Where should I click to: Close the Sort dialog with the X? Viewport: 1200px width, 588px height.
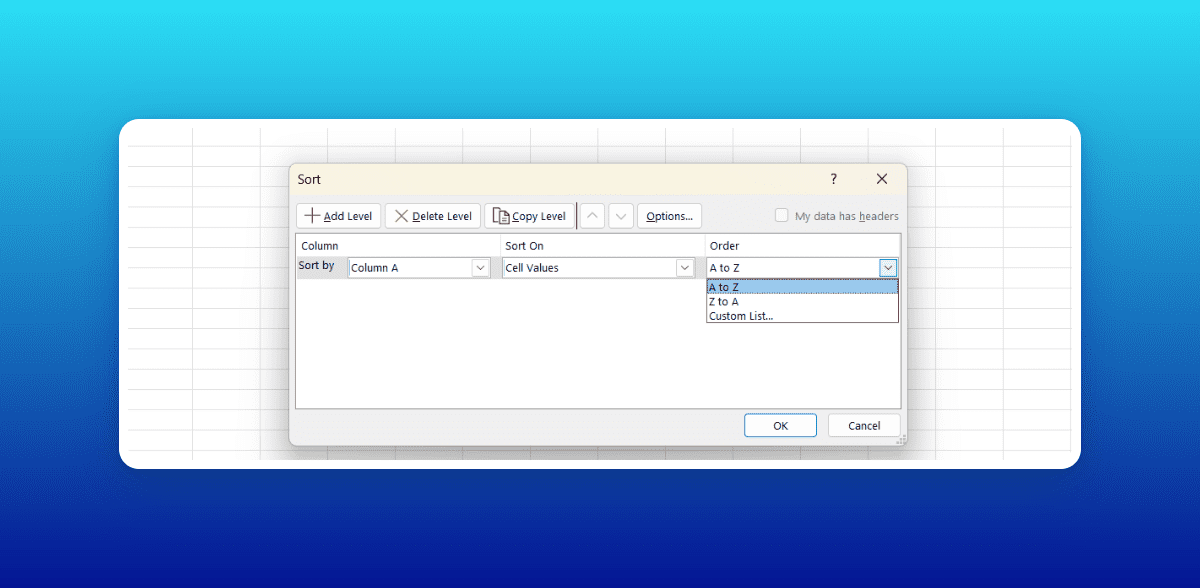click(x=881, y=179)
